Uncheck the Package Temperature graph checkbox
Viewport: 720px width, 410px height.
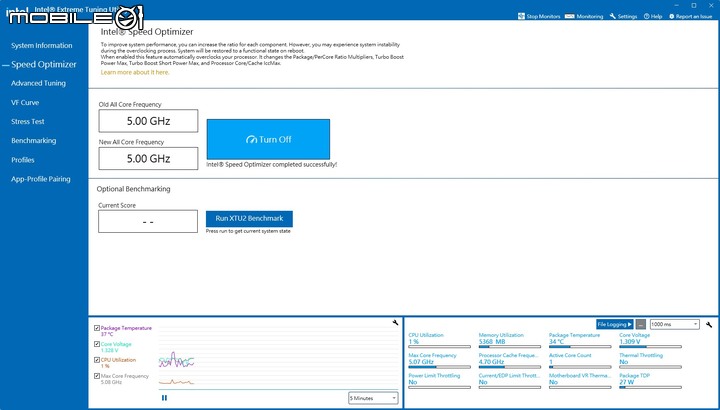coord(97,328)
